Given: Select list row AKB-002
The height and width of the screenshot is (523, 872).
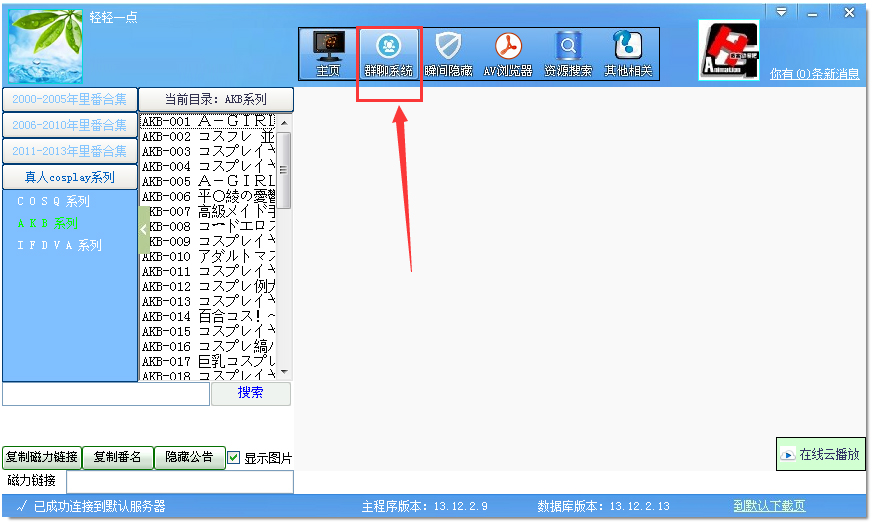Looking at the screenshot, I should pos(208,136).
